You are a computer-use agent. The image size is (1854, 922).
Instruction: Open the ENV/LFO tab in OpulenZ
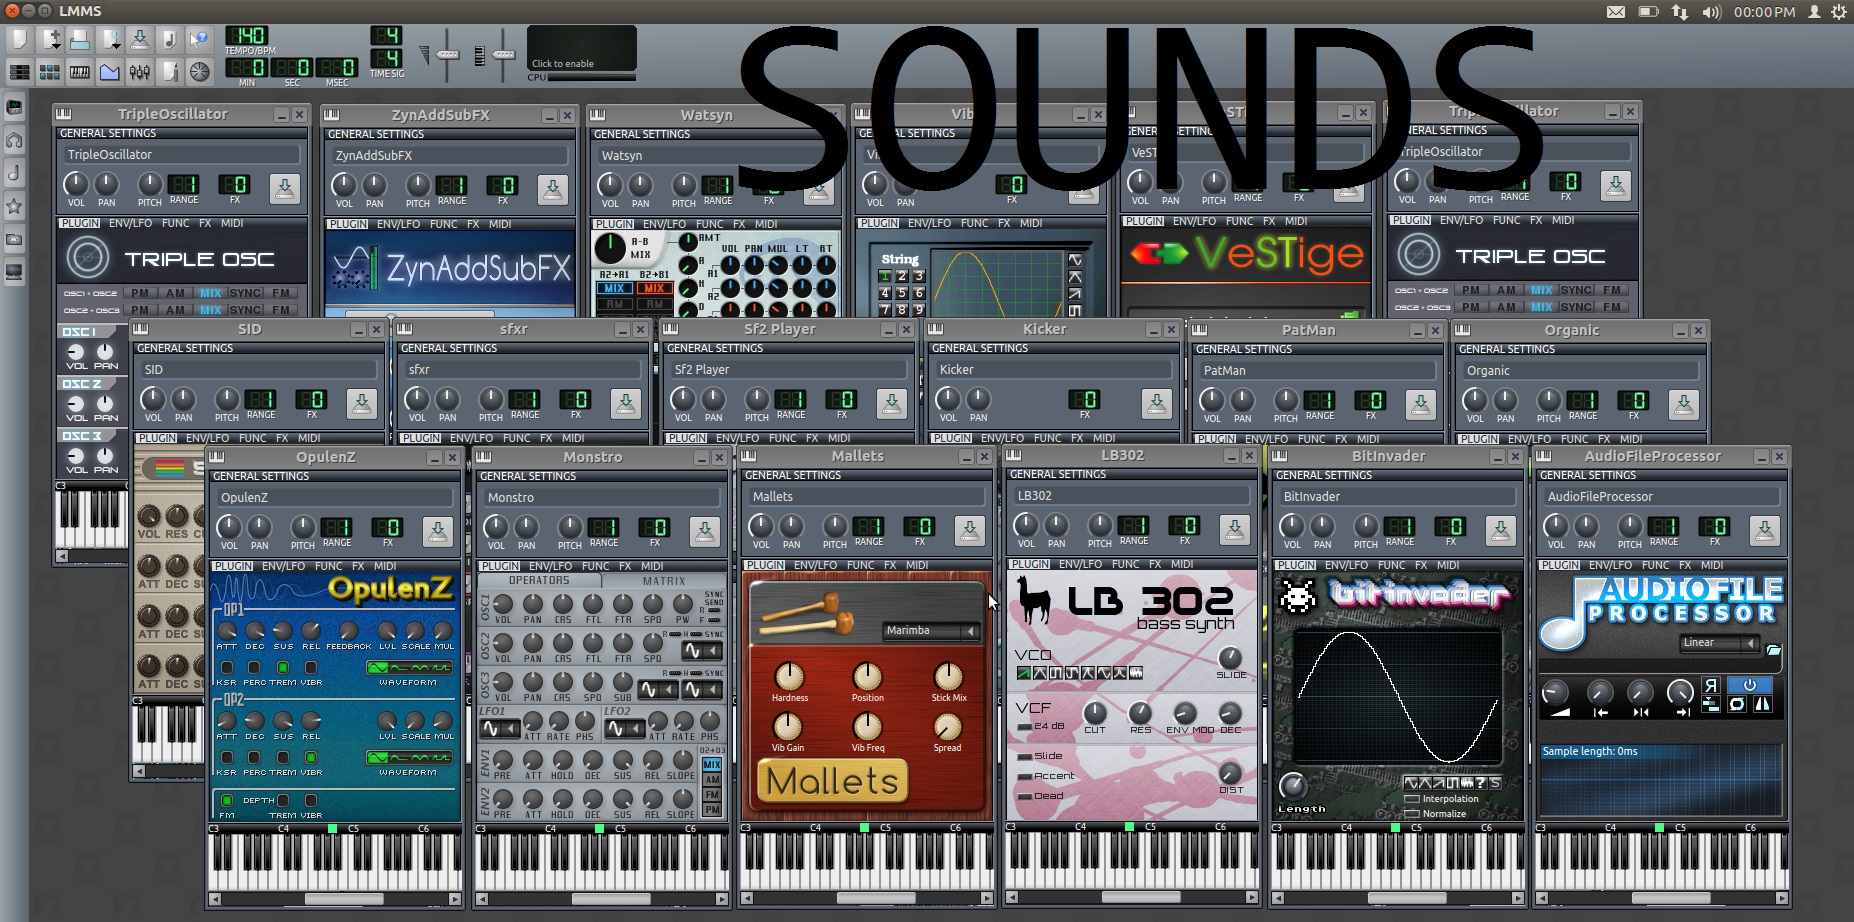click(283, 566)
